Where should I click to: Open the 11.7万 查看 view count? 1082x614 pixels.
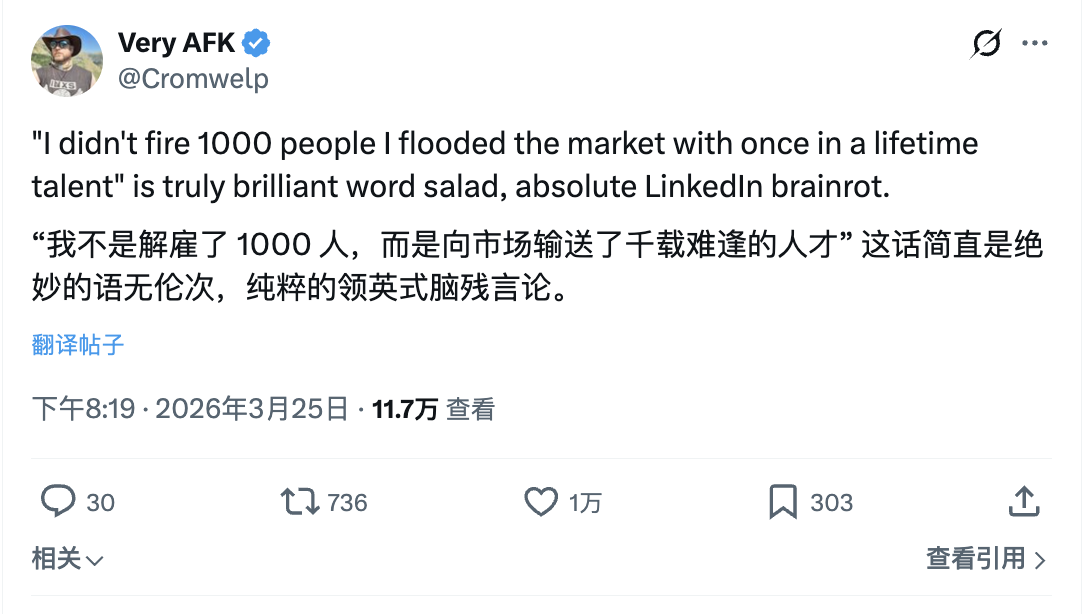(434, 409)
